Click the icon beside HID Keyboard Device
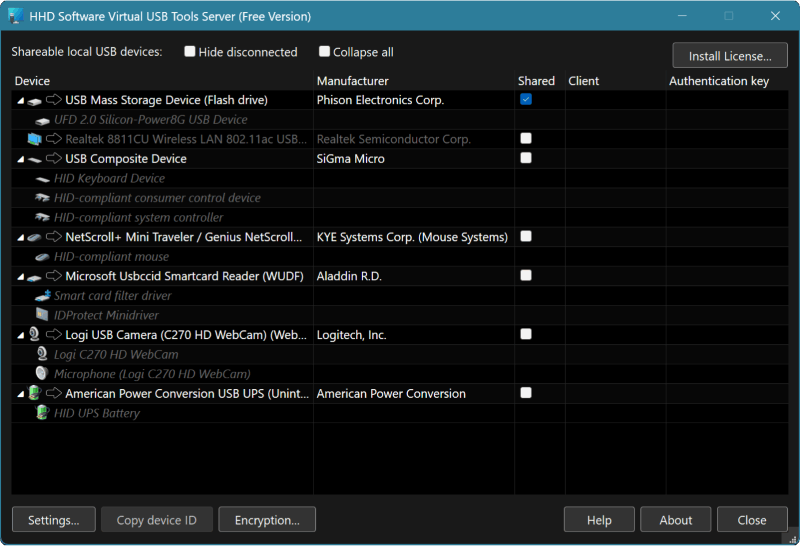 pos(42,179)
